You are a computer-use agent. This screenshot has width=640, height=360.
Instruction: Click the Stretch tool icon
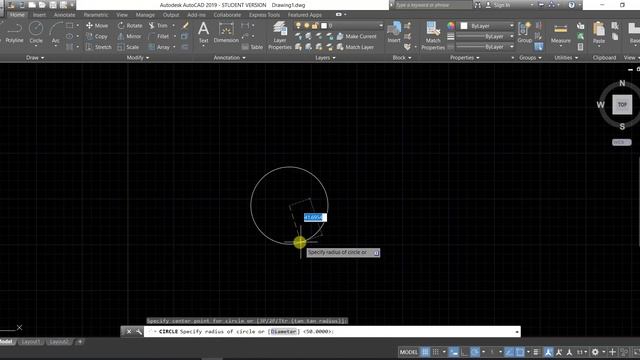89,47
